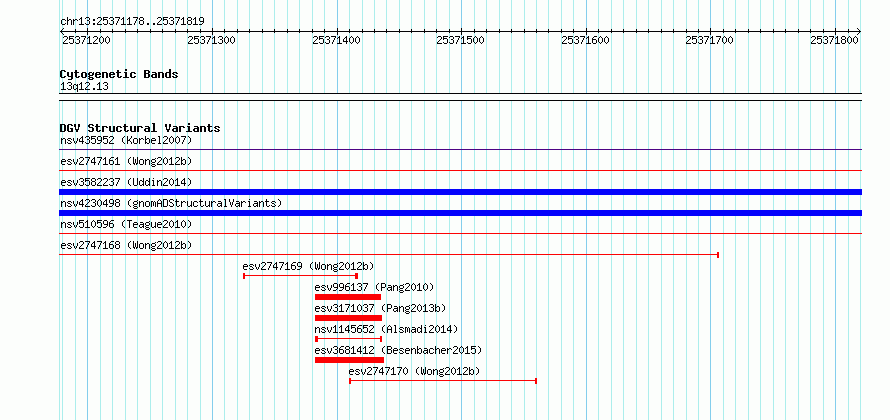Image resolution: width=890 pixels, height=420 pixels.
Task: Click the thin purple nsv435952 variant line
Action: (460, 149)
